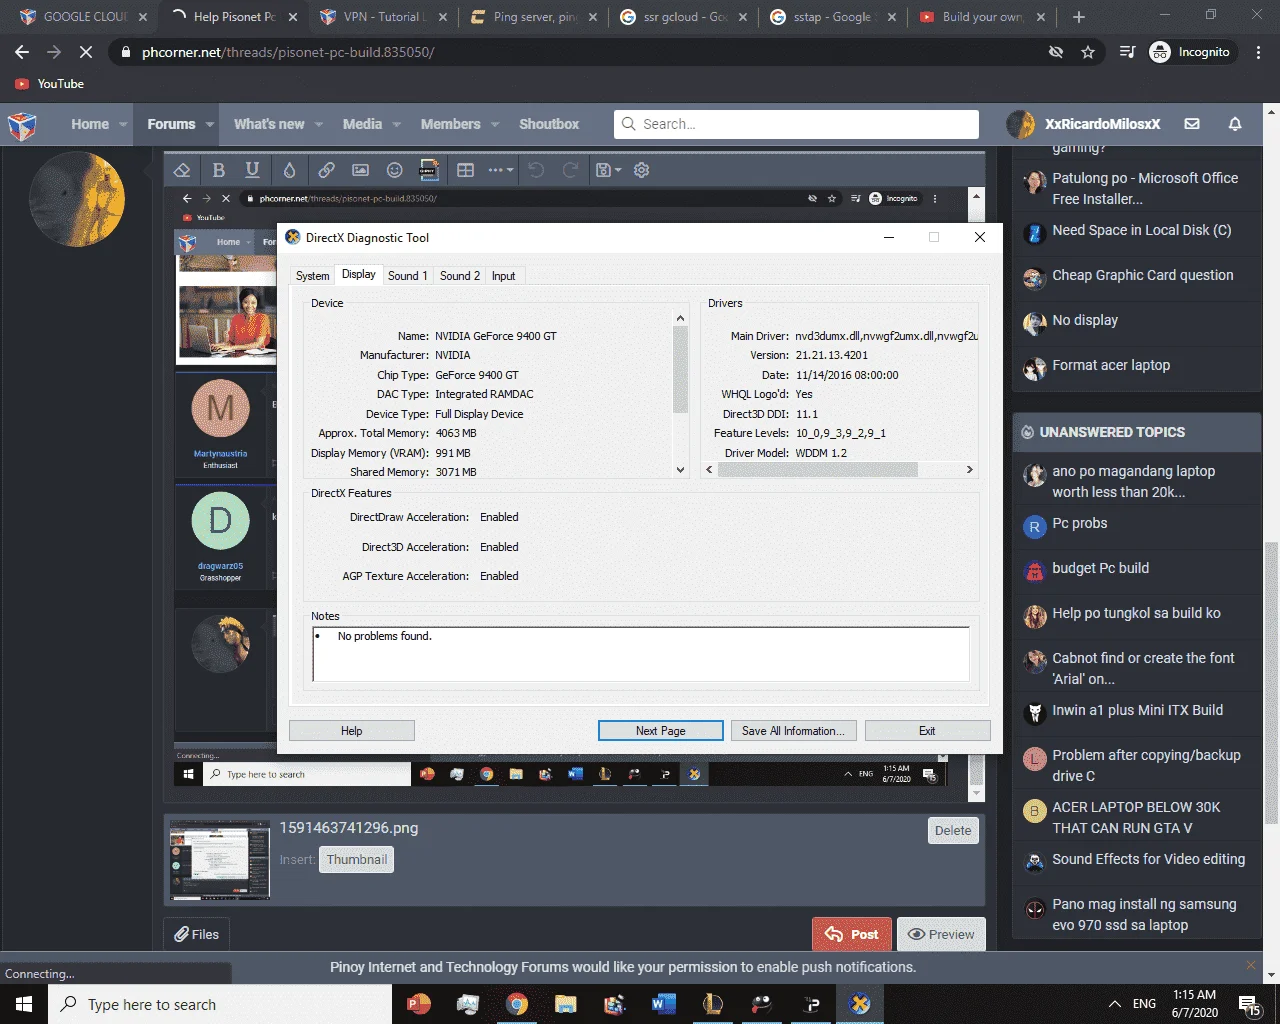
Task: Expand the Home menu dropdown arrow
Action: click(x=123, y=125)
